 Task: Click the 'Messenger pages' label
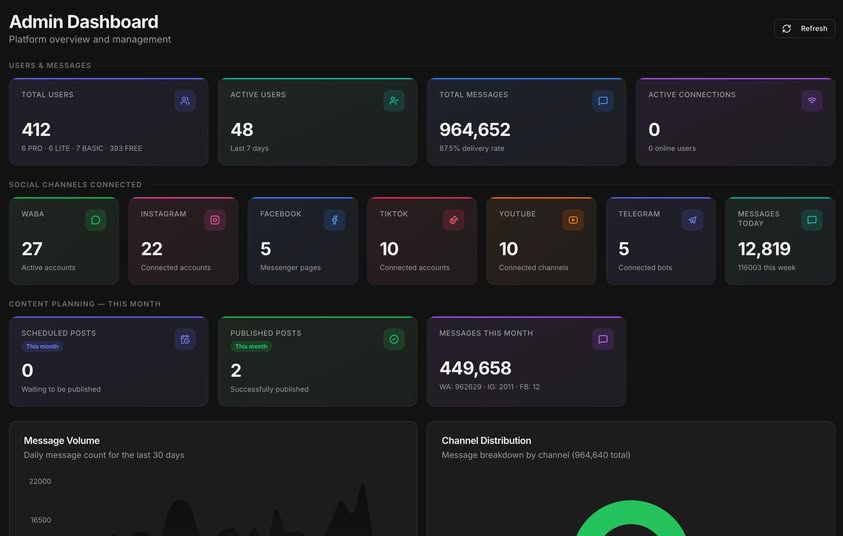click(x=290, y=268)
